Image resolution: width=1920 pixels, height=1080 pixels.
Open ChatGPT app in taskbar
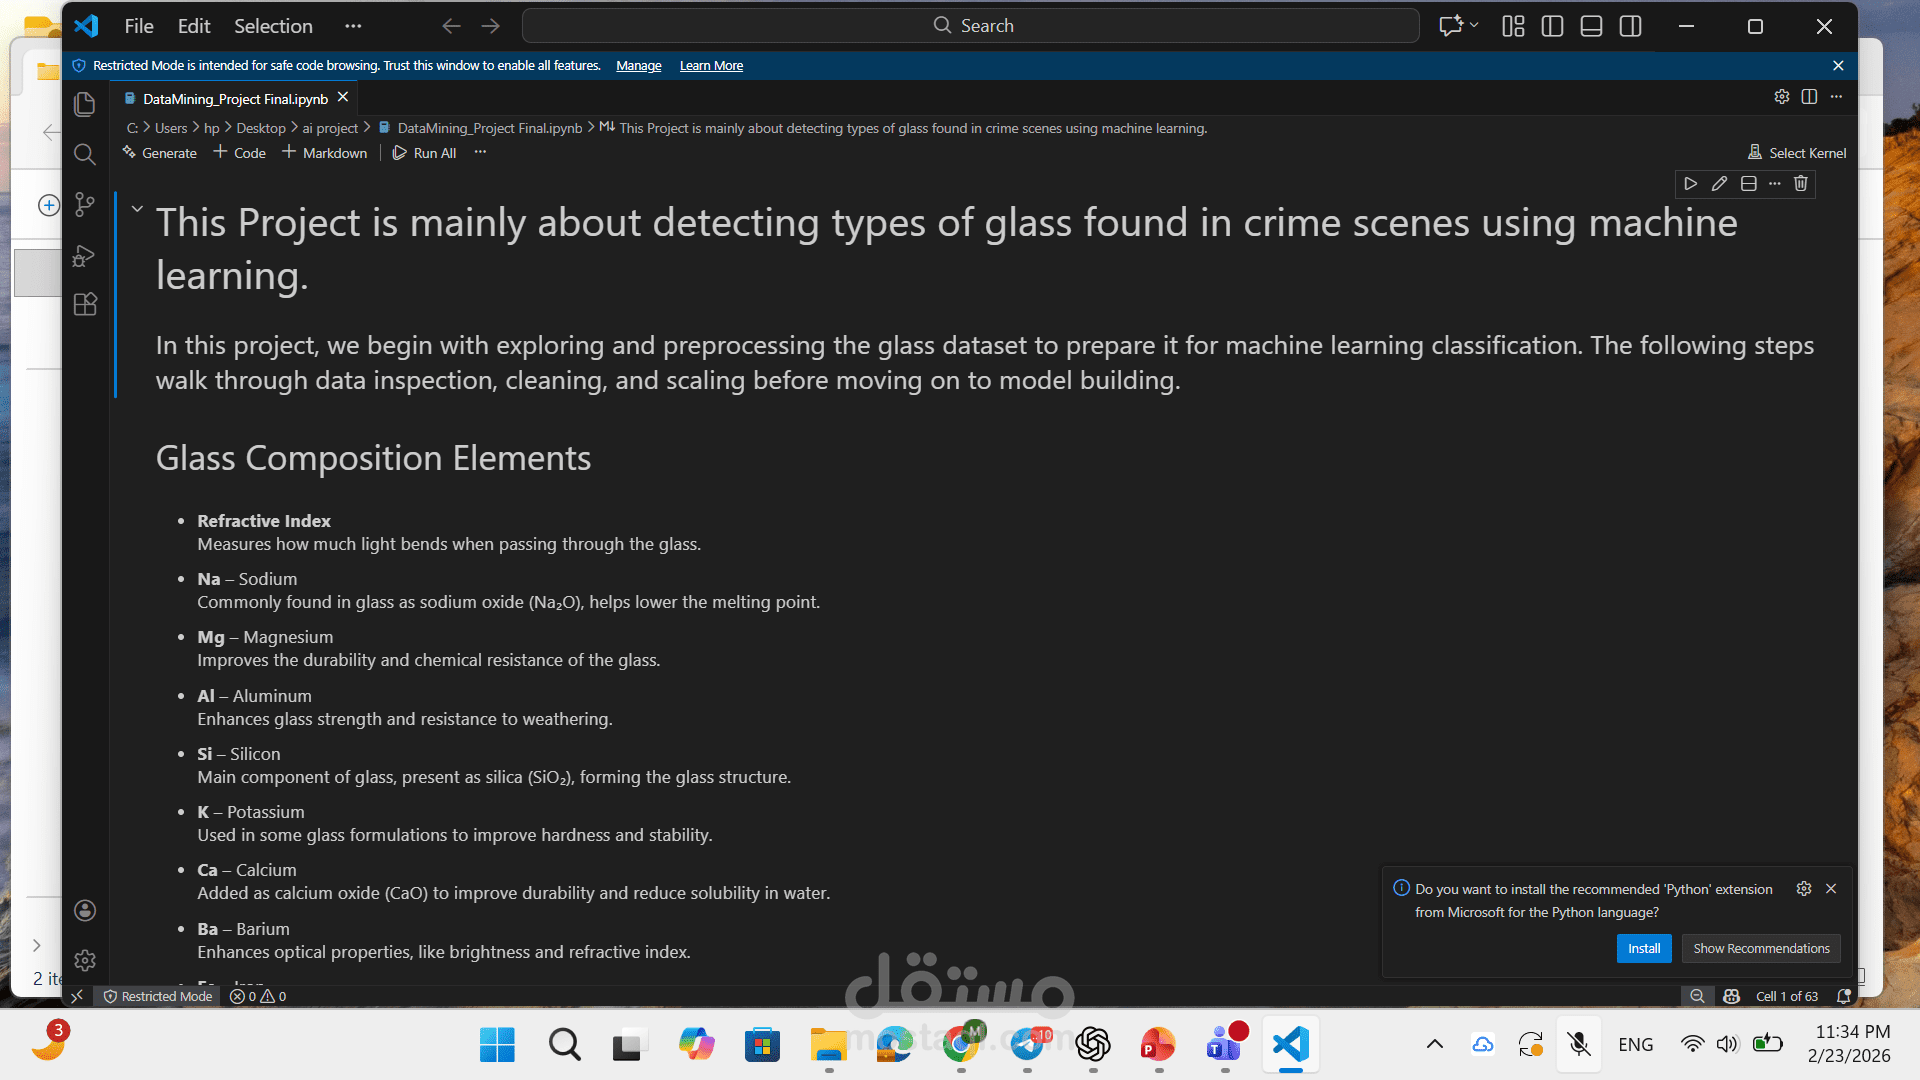click(1093, 1045)
